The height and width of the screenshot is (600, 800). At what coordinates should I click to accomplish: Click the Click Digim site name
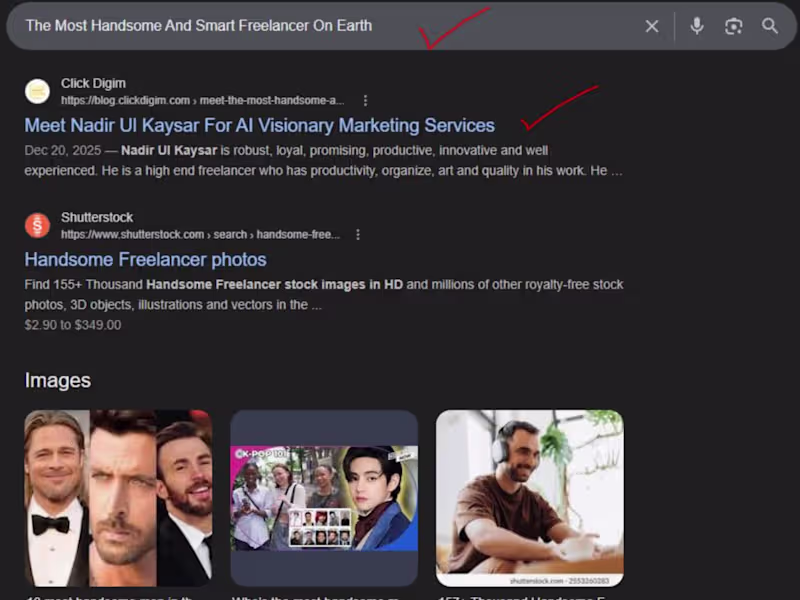click(93, 83)
